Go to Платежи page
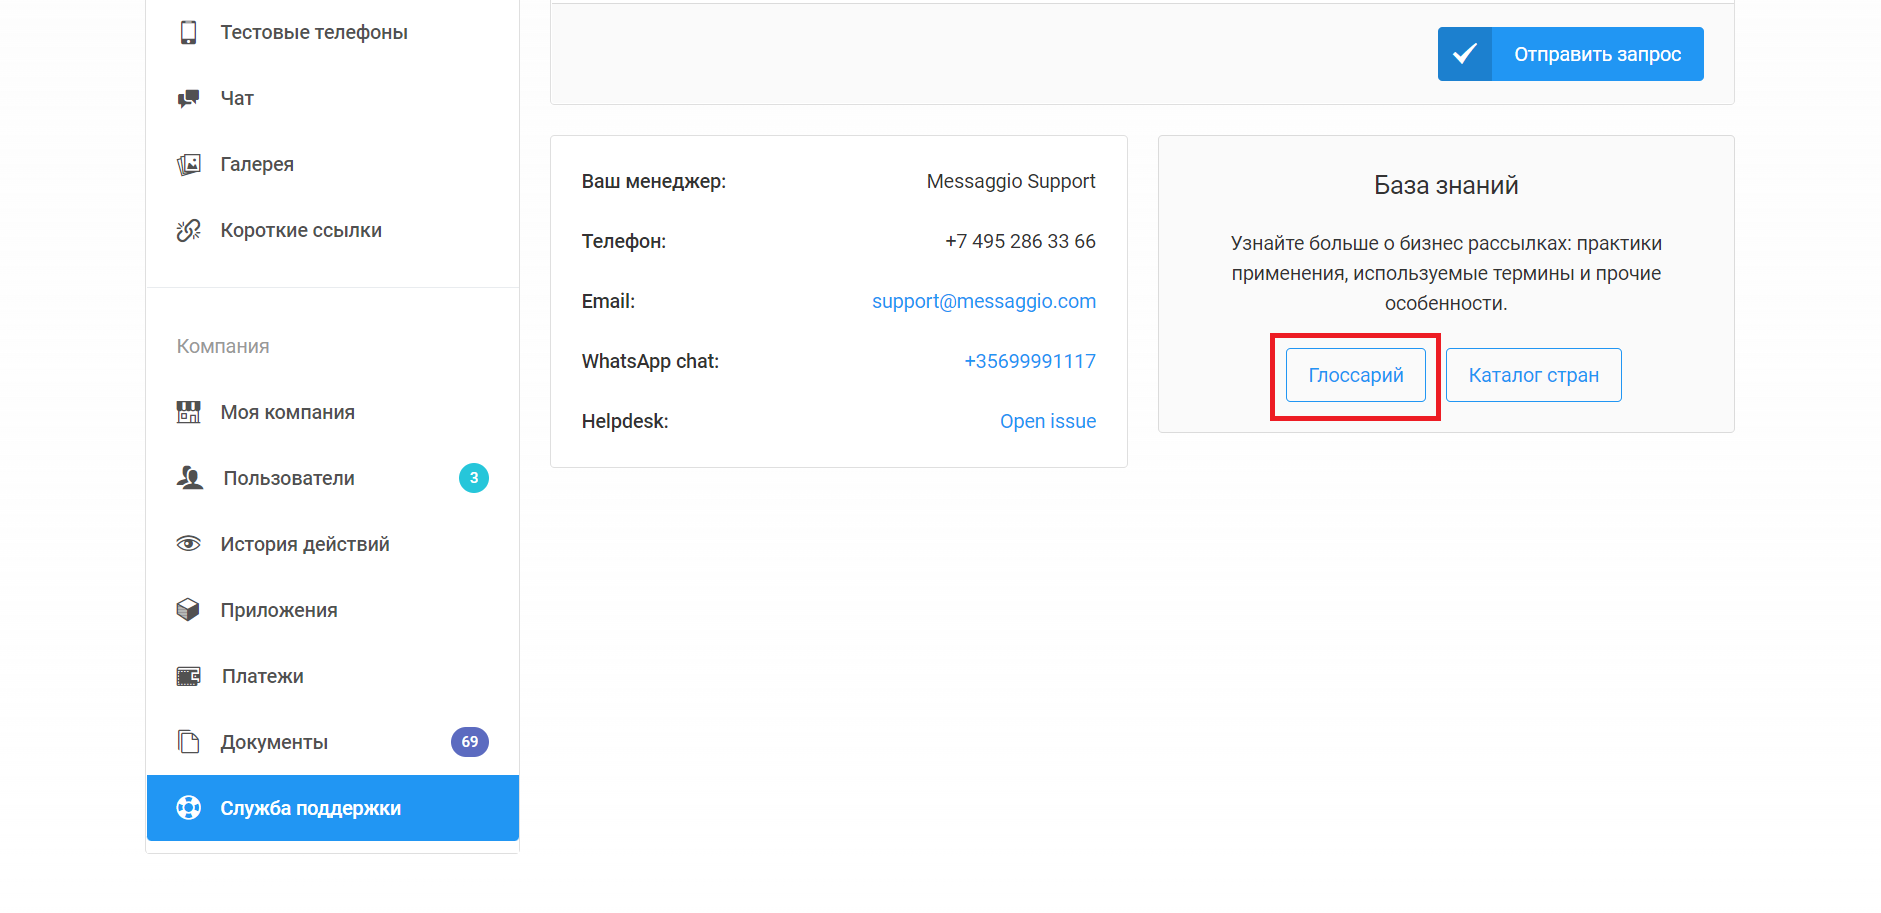1881x913 pixels. [332, 676]
